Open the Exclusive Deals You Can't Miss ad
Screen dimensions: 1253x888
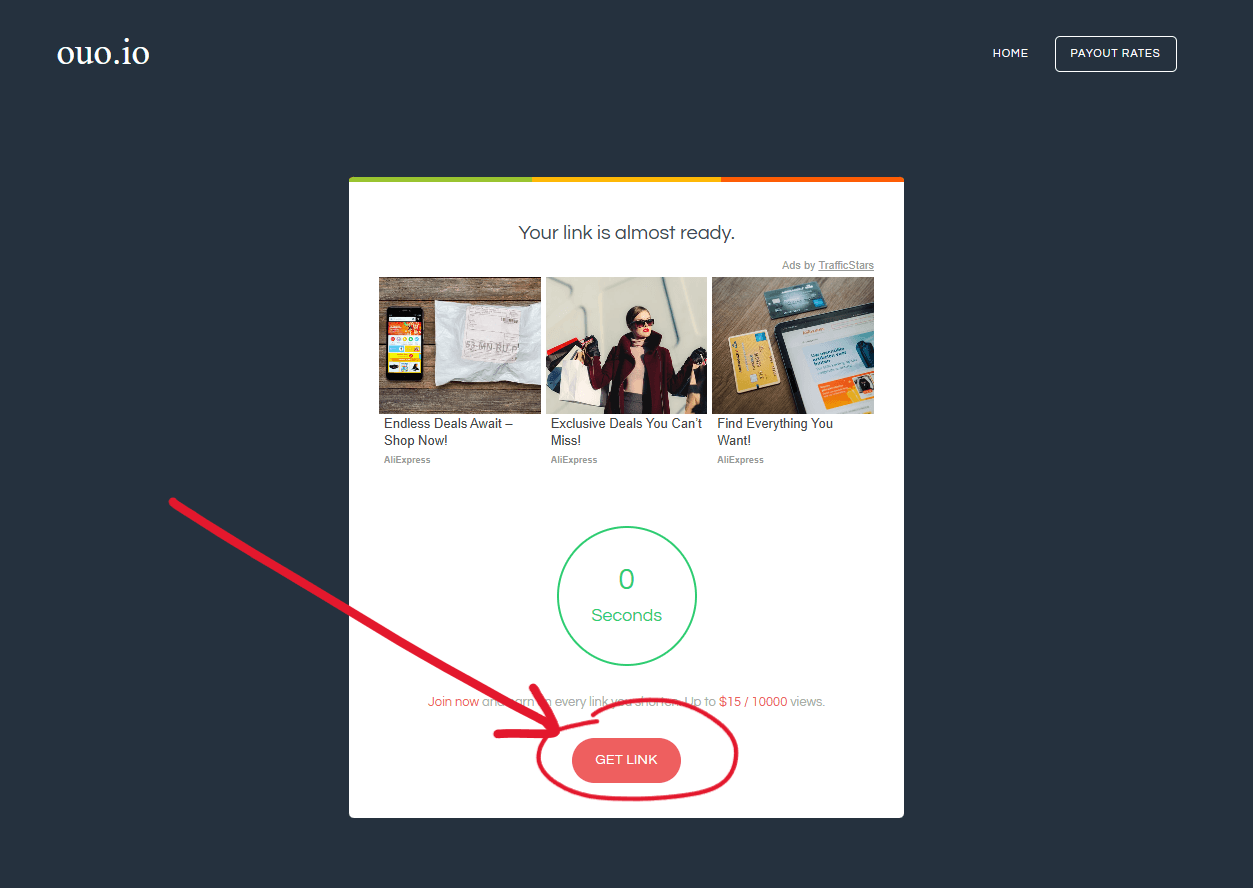pyautogui.click(x=625, y=431)
